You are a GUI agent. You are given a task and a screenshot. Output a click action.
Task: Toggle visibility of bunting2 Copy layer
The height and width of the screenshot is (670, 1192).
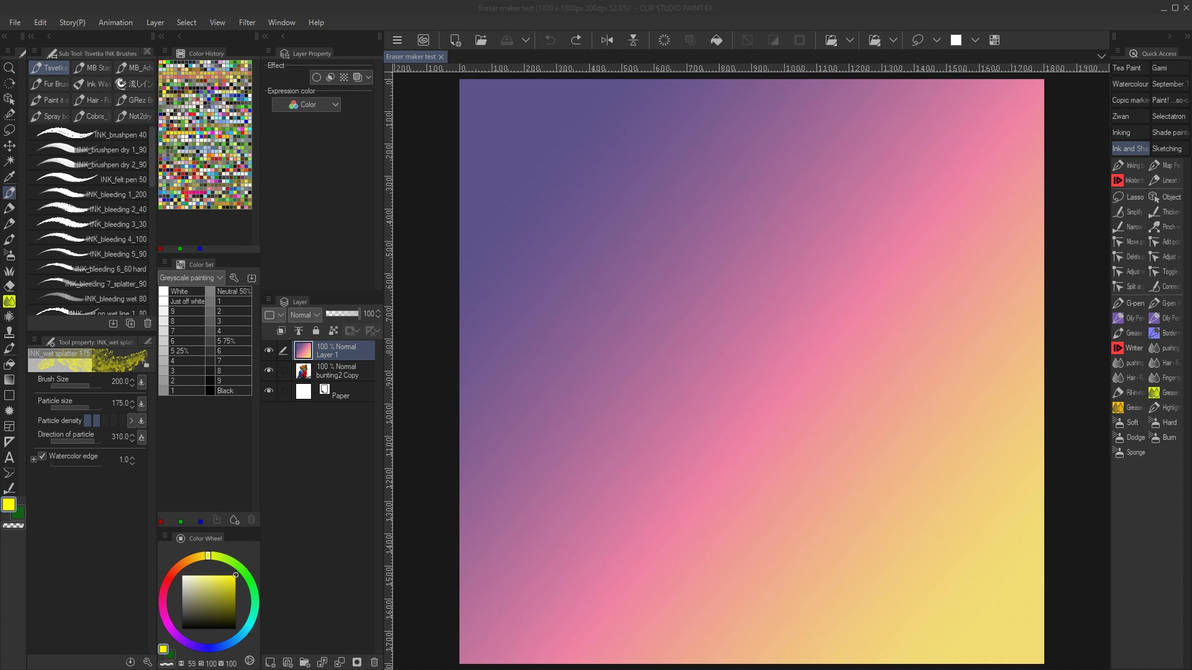click(269, 371)
